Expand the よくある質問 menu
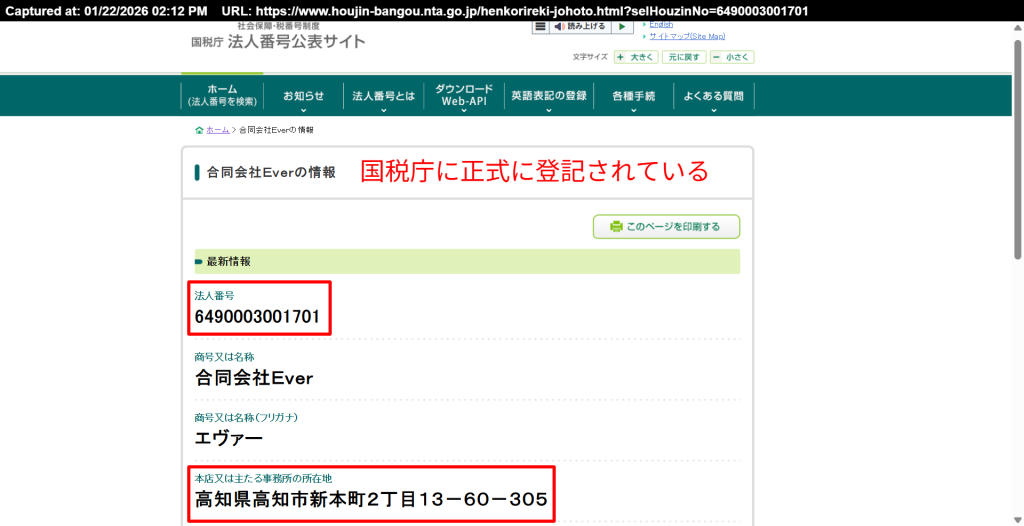1024x526 pixels. tap(713, 95)
